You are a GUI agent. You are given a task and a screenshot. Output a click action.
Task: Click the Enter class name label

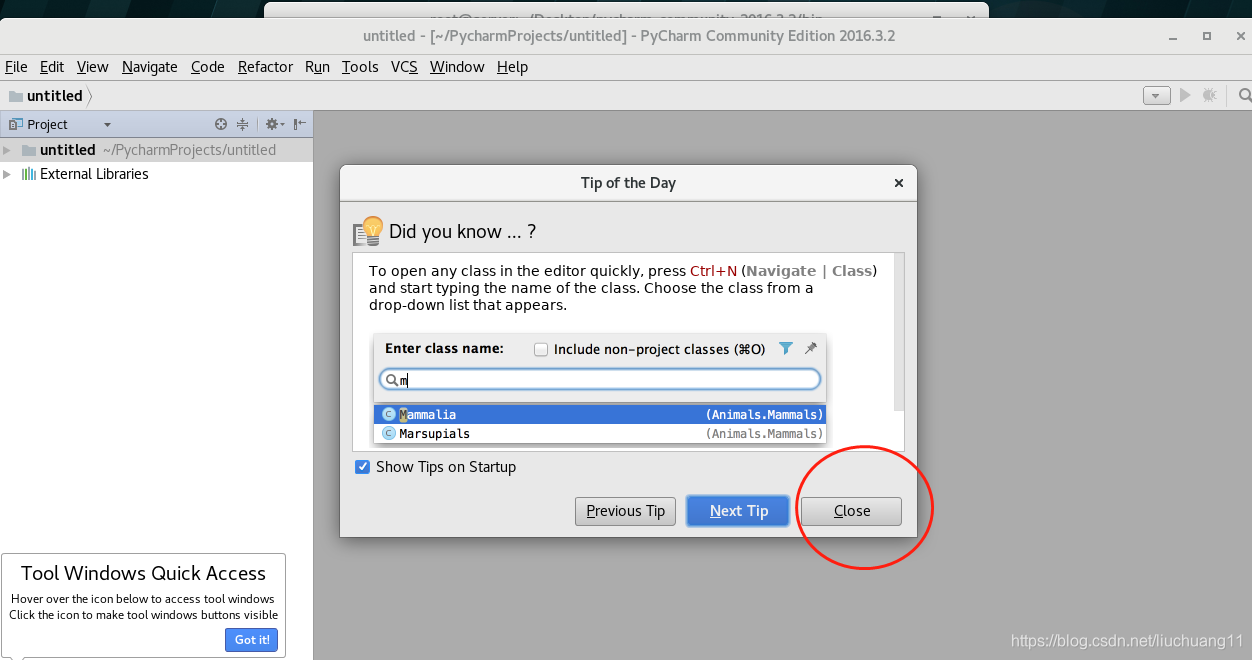click(444, 349)
